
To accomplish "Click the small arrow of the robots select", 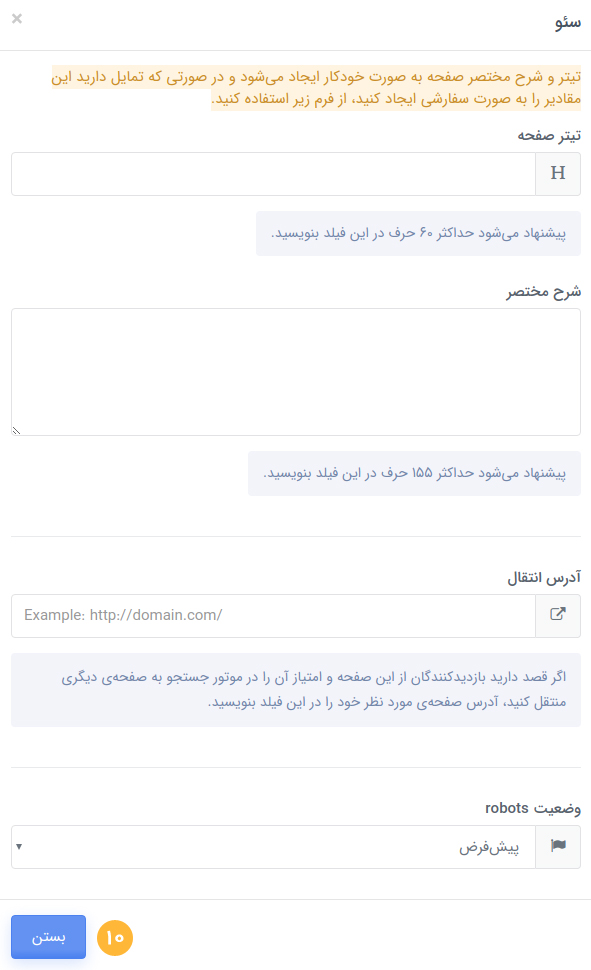I will pyautogui.click(x=19, y=846).
